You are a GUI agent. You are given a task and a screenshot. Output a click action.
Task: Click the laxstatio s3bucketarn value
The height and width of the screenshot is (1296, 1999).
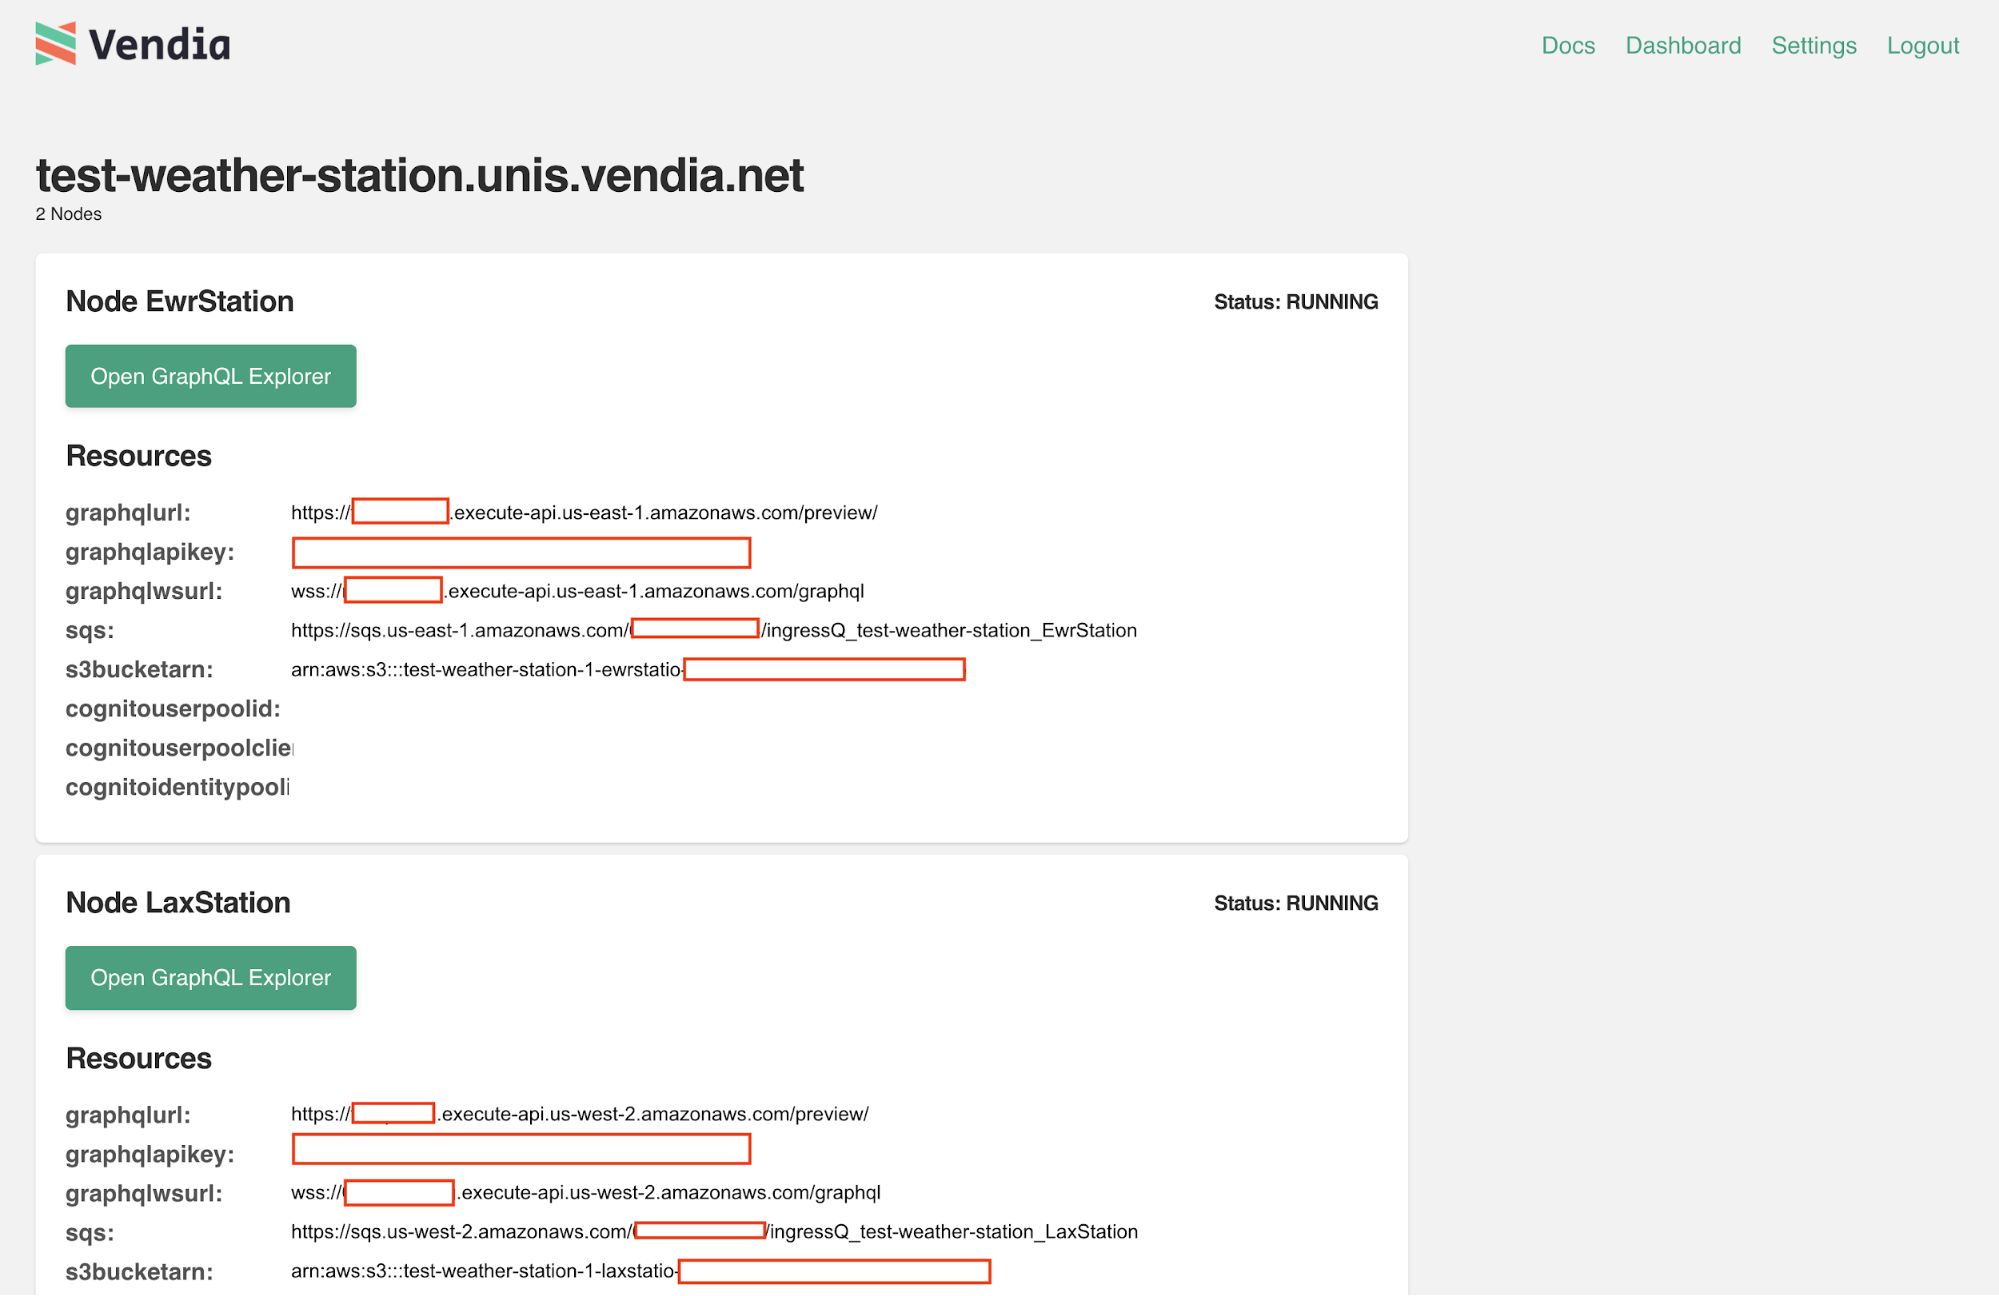[641, 1271]
